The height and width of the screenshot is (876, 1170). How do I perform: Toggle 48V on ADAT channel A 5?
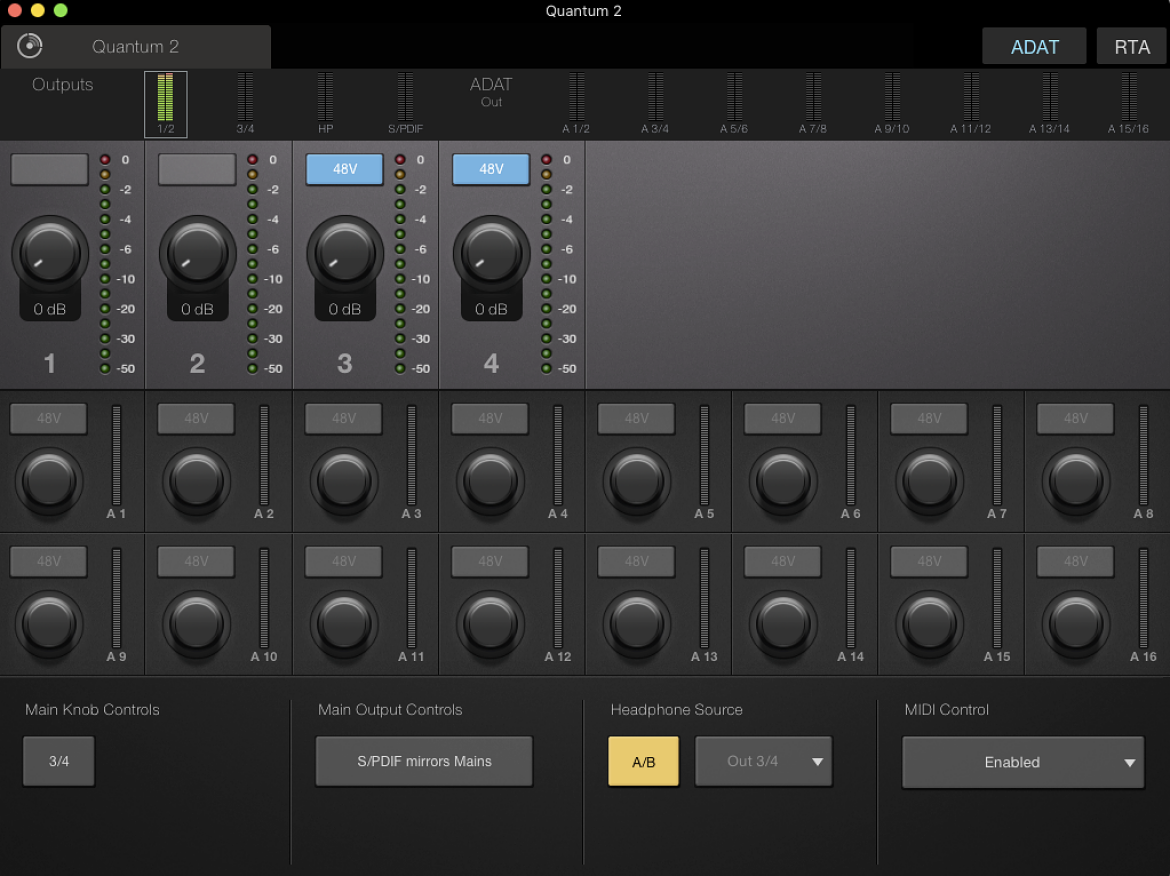pyautogui.click(x=636, y=419)
